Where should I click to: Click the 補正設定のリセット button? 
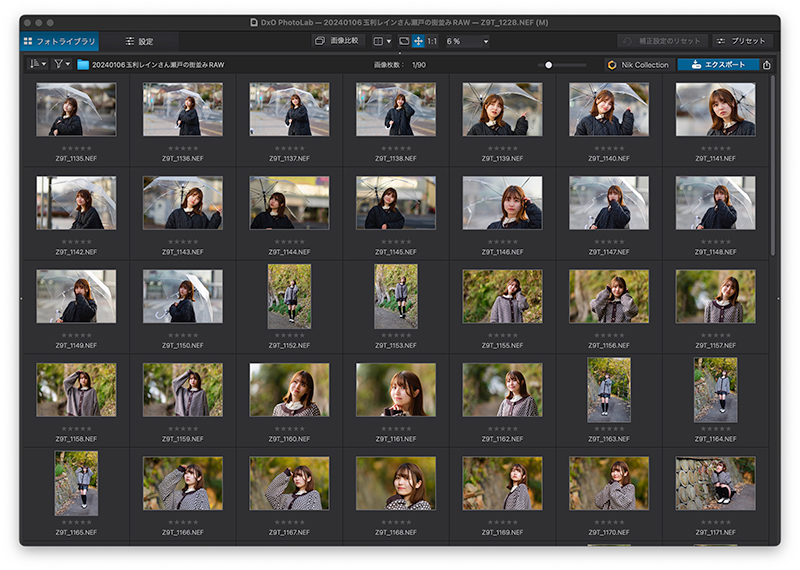coord(662,41)
